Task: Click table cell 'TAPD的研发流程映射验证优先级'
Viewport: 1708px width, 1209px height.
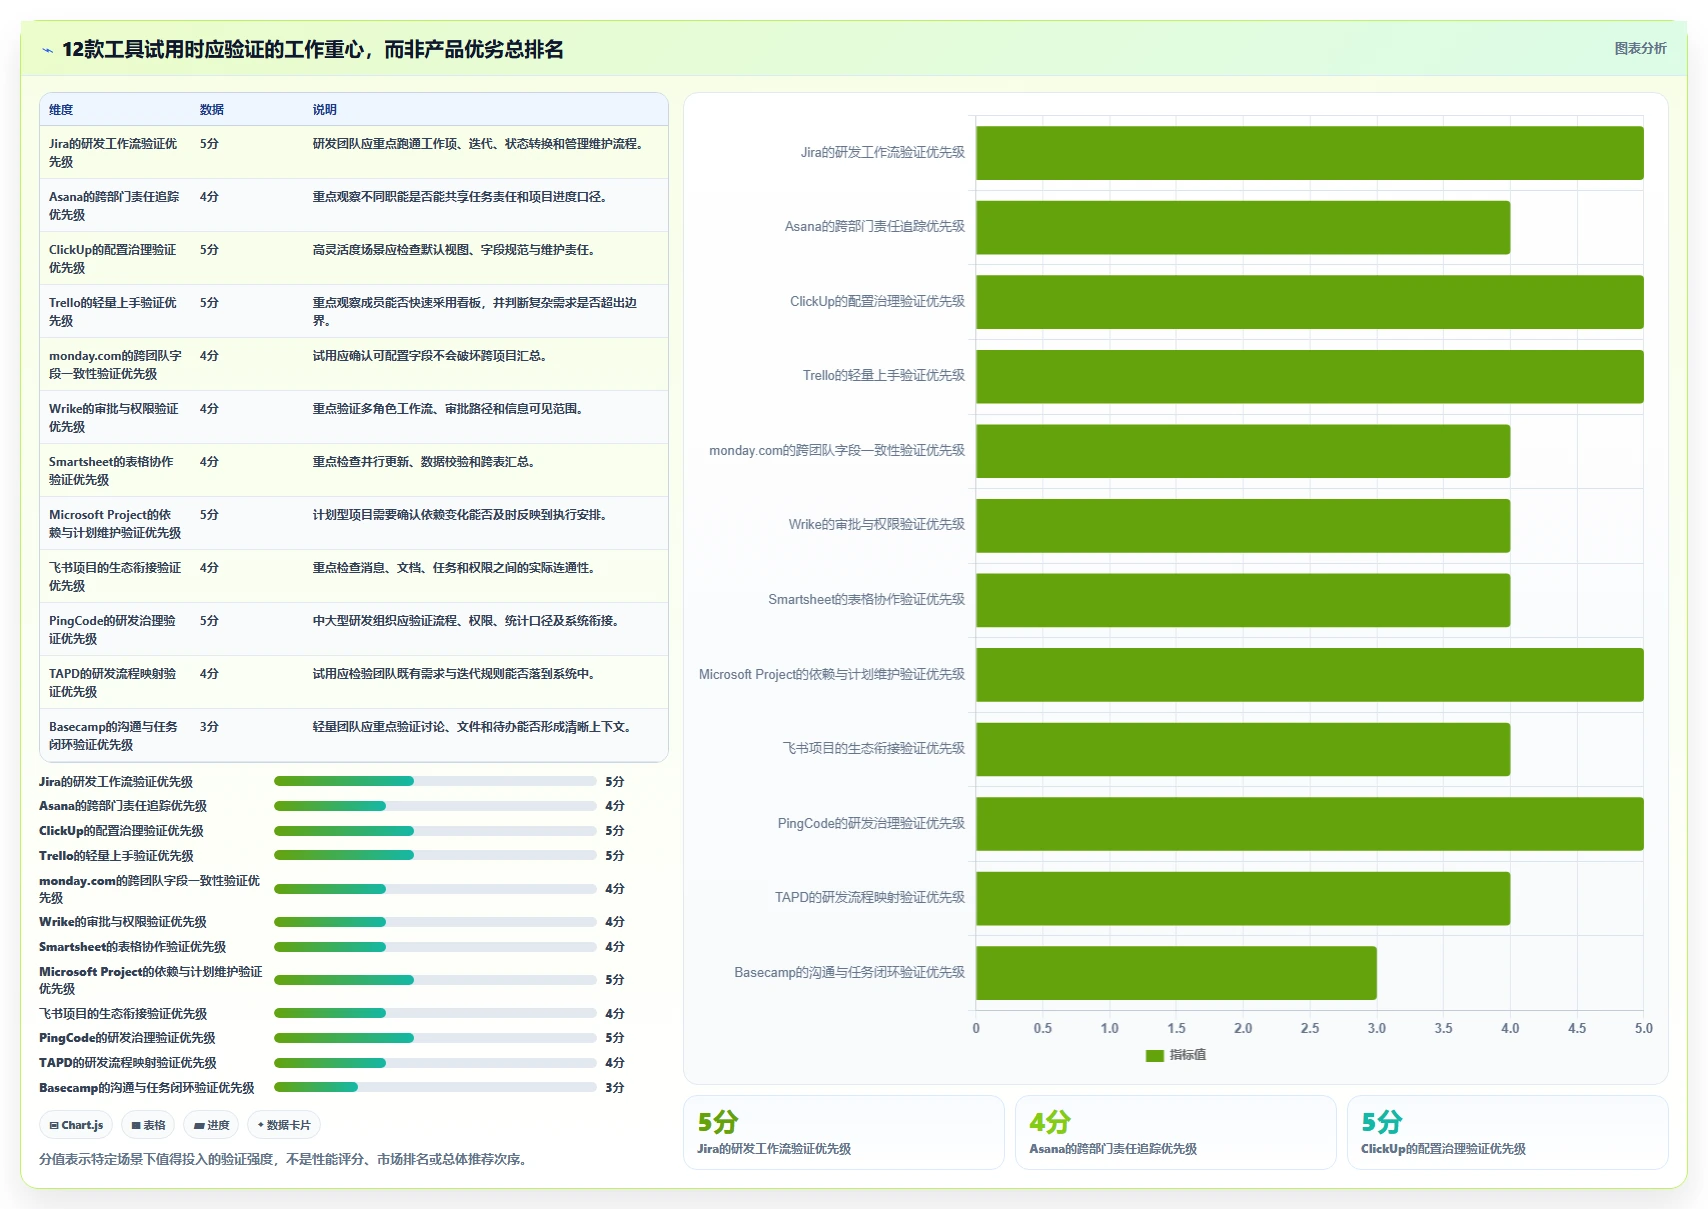Action: click(x=114, y=682)
